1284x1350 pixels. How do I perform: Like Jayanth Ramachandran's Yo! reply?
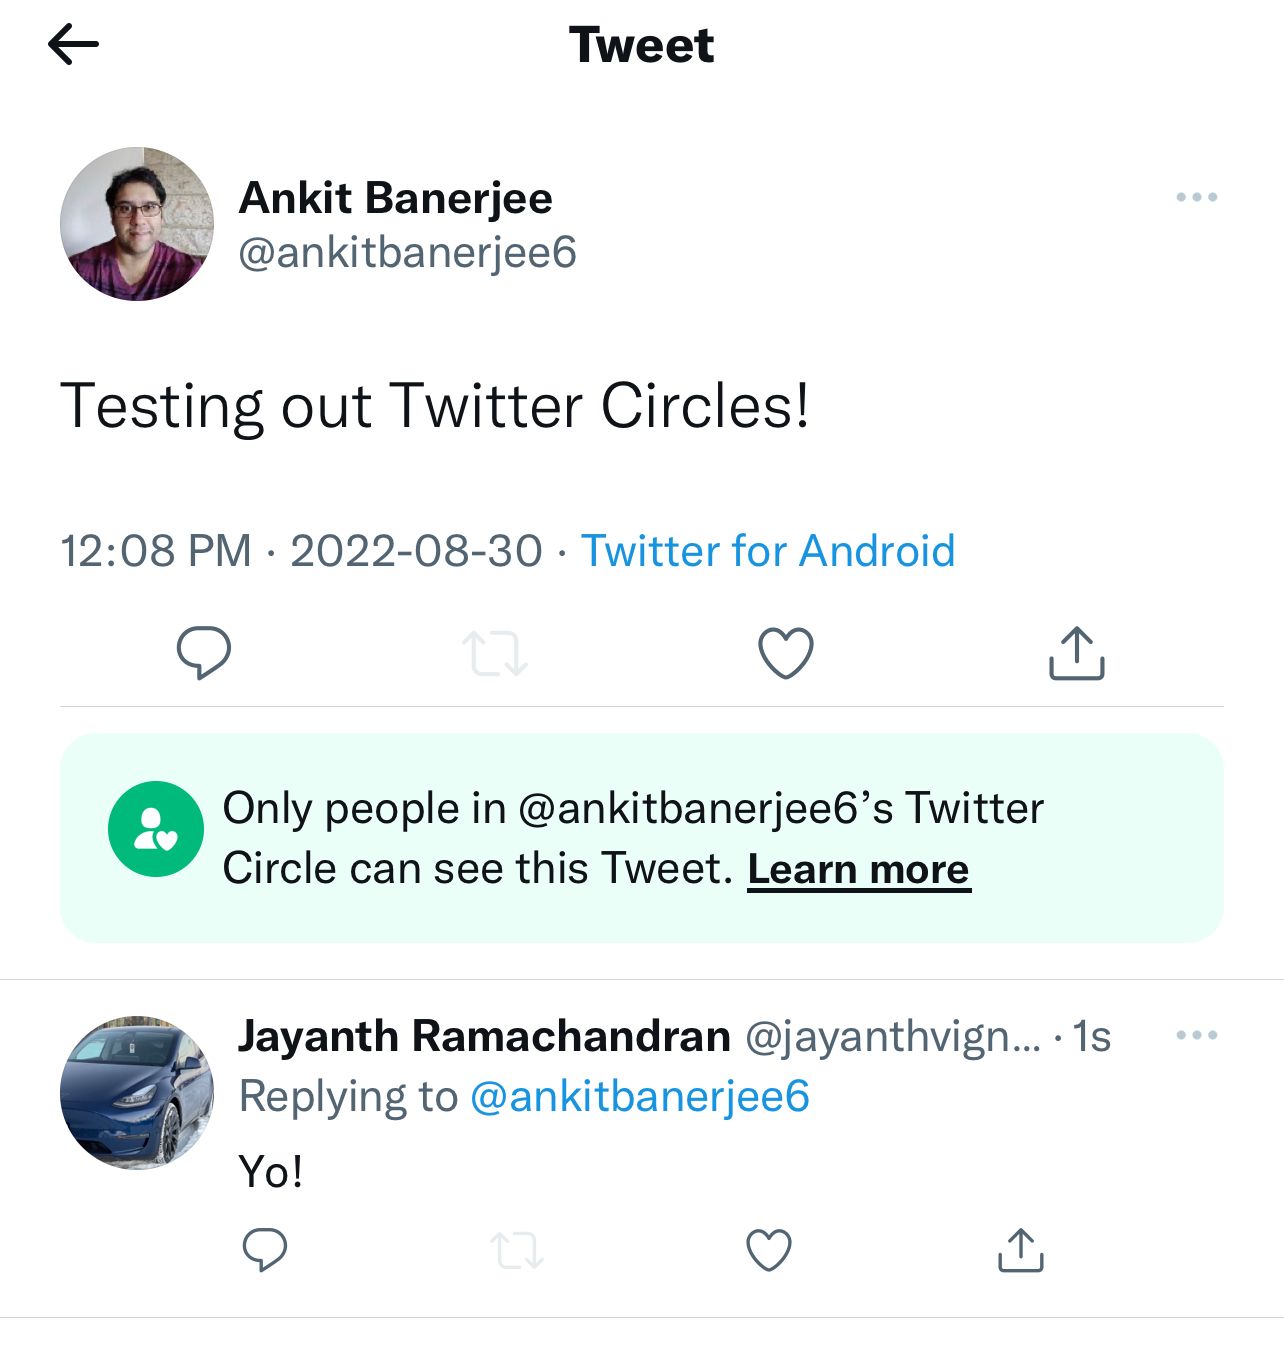(x=769, y=1250)
